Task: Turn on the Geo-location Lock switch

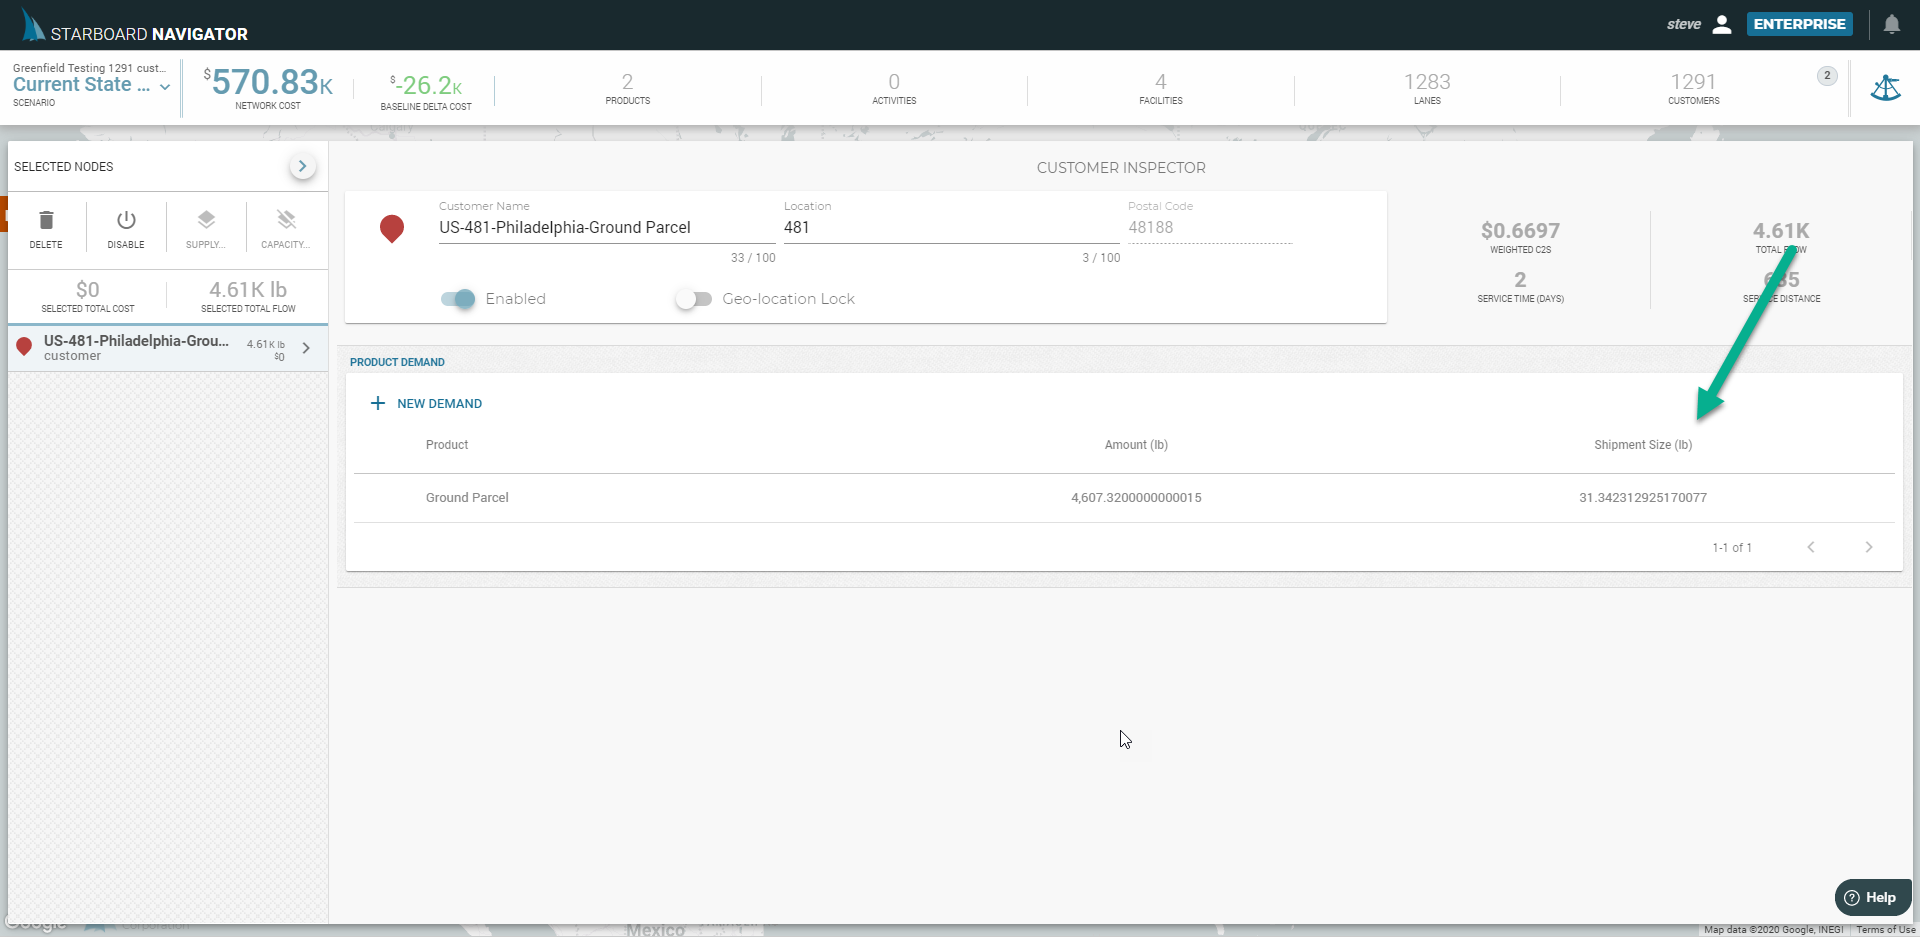Action: (x=694, y=299)
